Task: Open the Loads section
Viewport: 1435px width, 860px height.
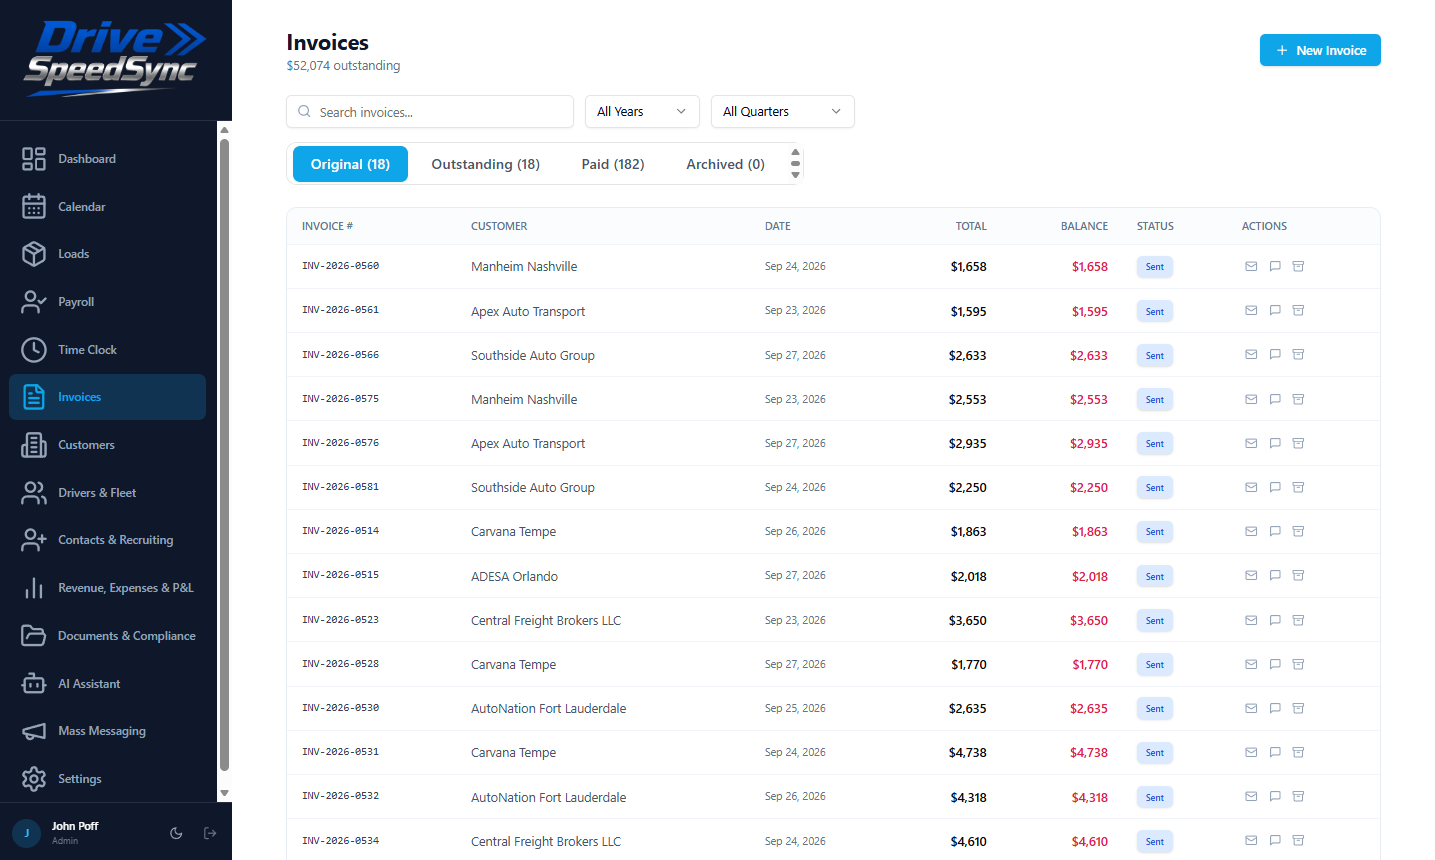Action: 107,254
